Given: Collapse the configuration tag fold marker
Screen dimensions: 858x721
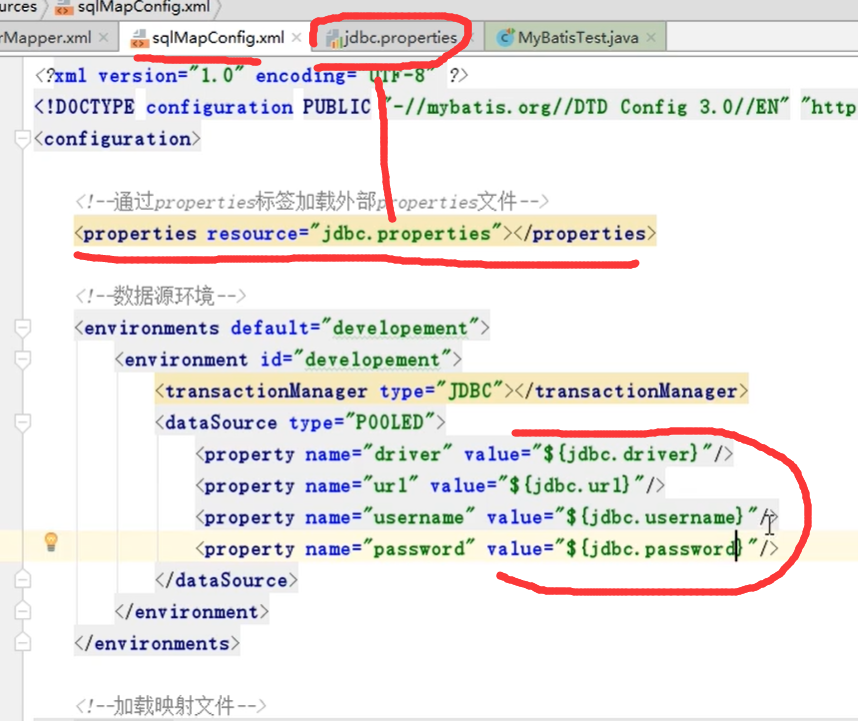Looking at the screenshot, I should point(22,139).
